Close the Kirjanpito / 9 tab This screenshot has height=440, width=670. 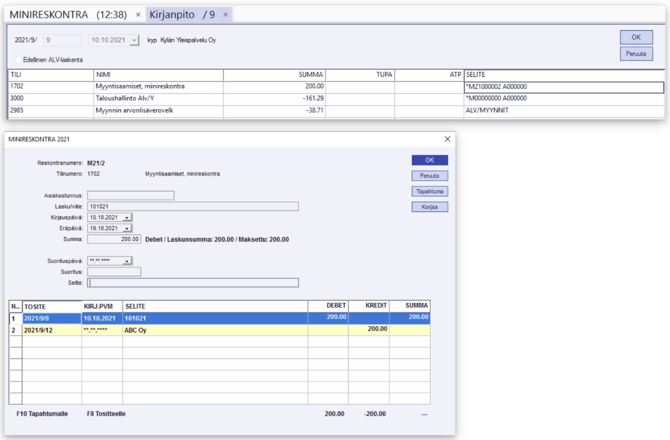[226, 15]
